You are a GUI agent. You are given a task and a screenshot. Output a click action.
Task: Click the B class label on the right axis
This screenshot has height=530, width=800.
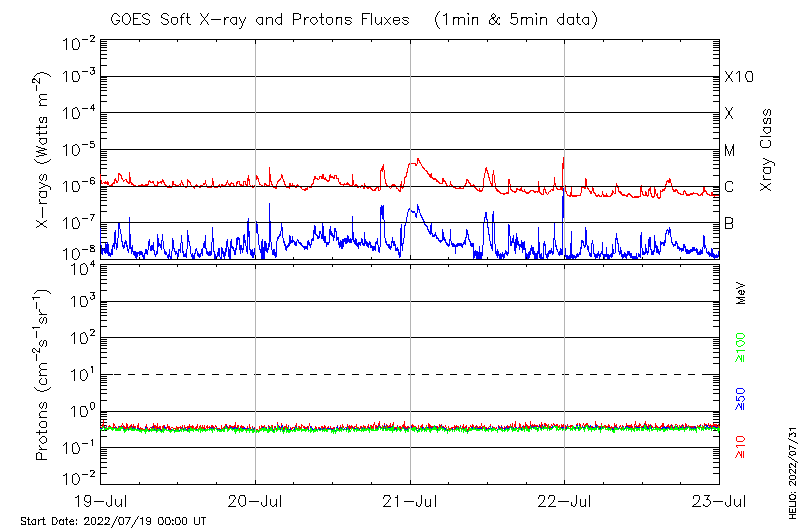click(x=729, y=223)
